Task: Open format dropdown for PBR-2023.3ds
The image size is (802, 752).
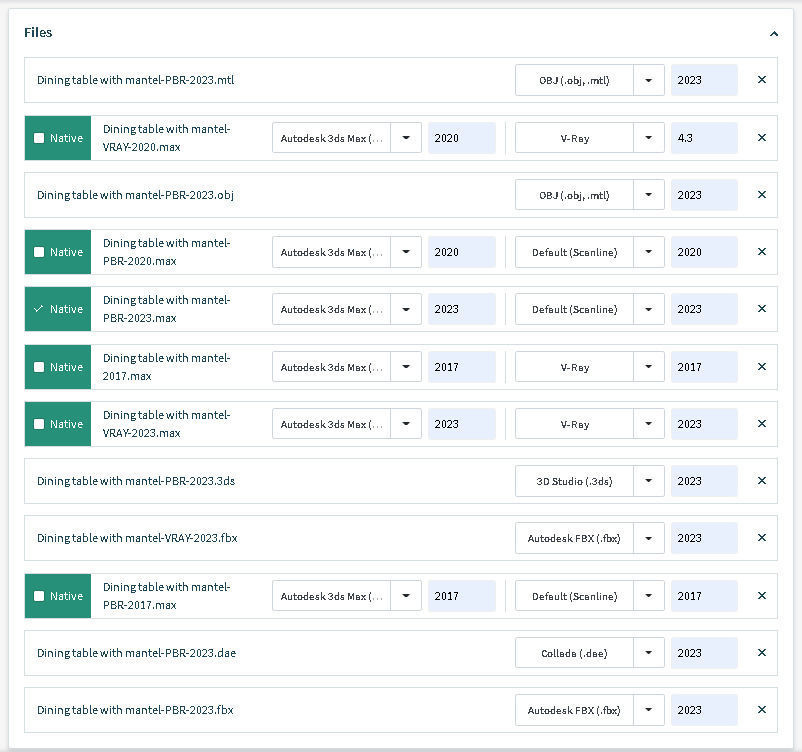Action: [649, 481]
